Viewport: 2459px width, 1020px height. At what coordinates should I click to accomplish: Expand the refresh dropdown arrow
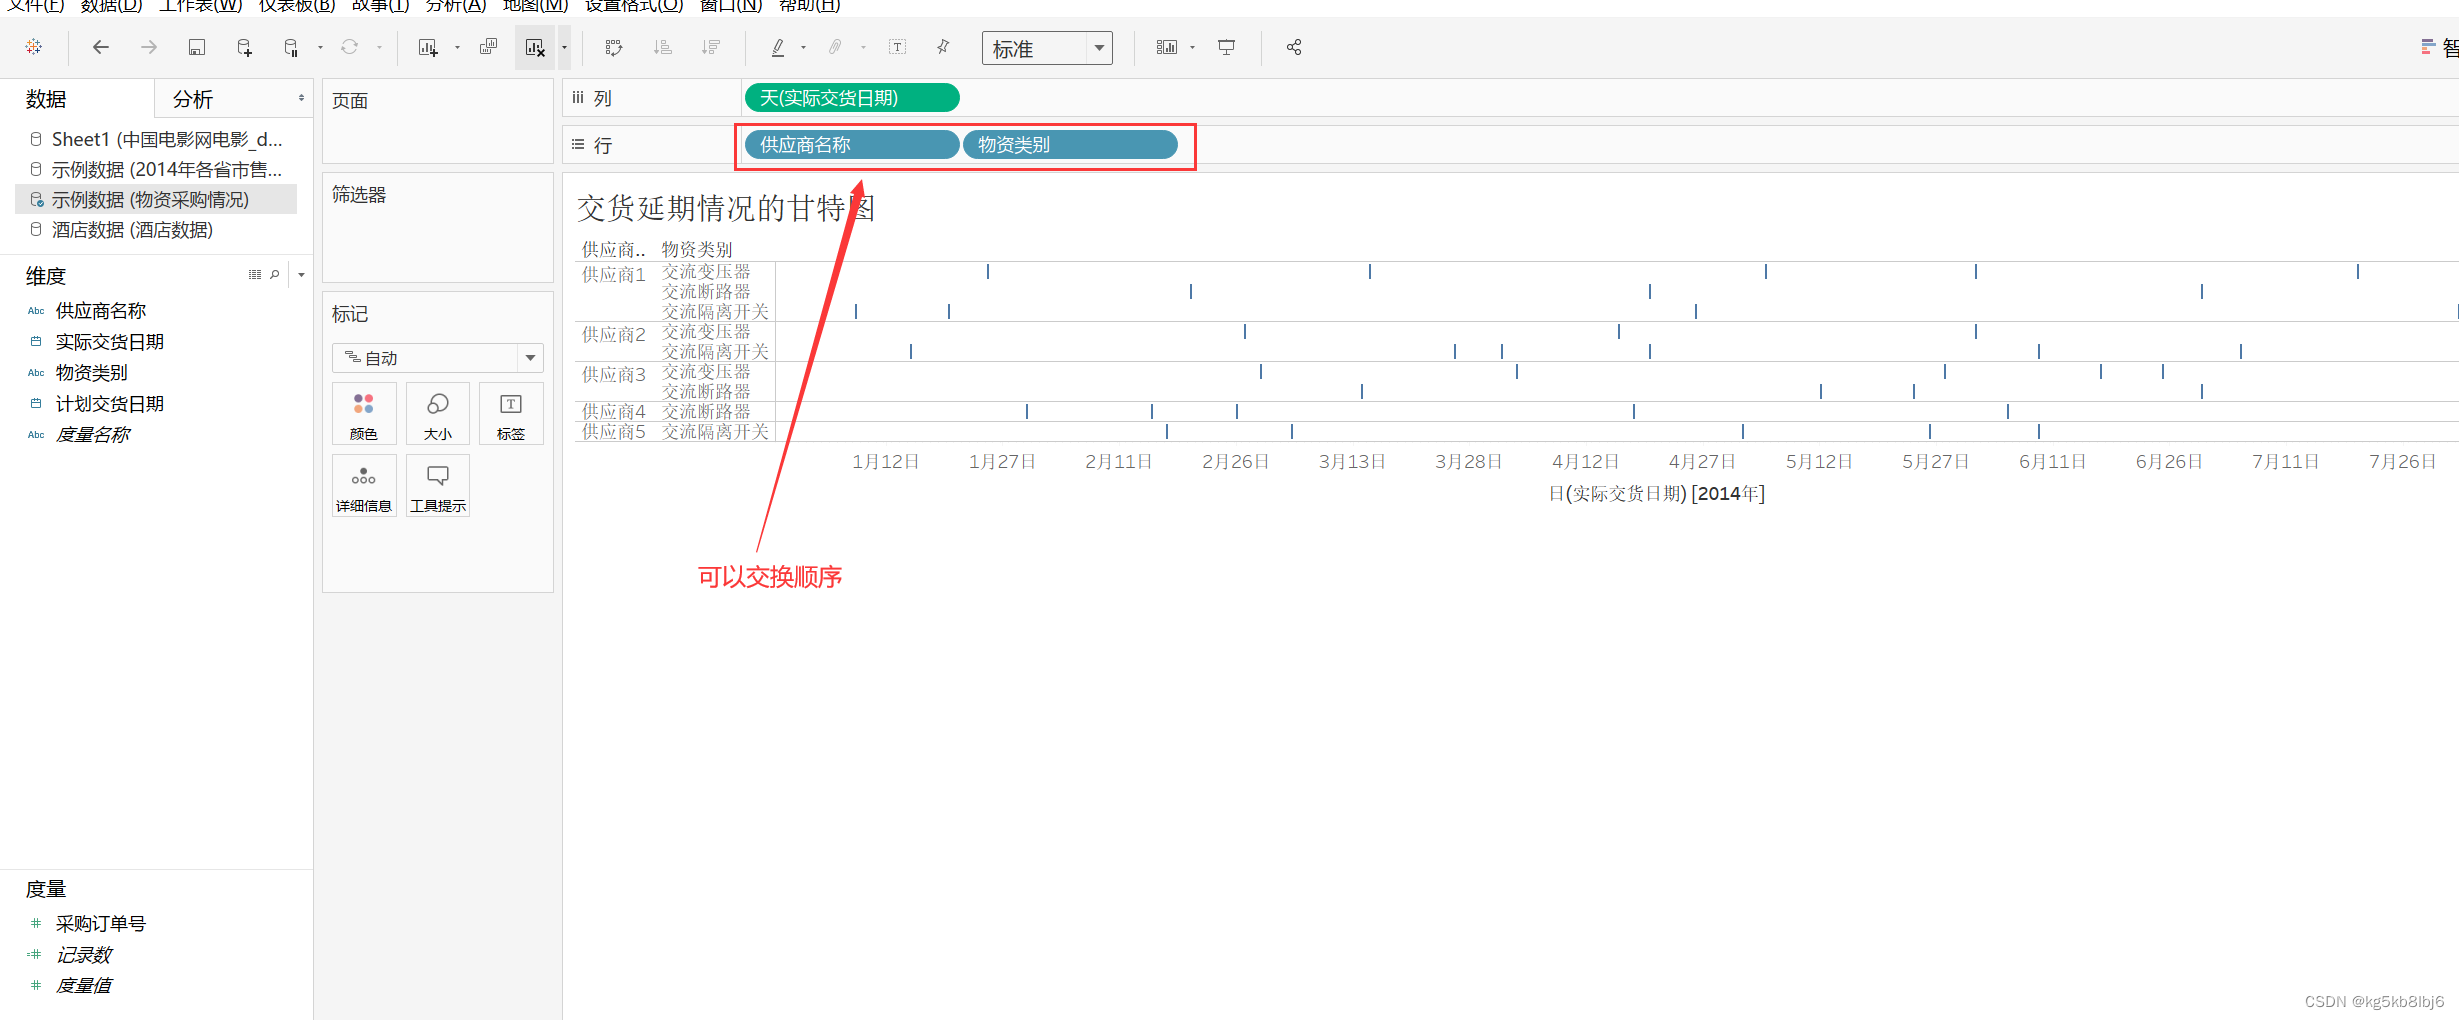pyautogui.click(x=379, y=47)
